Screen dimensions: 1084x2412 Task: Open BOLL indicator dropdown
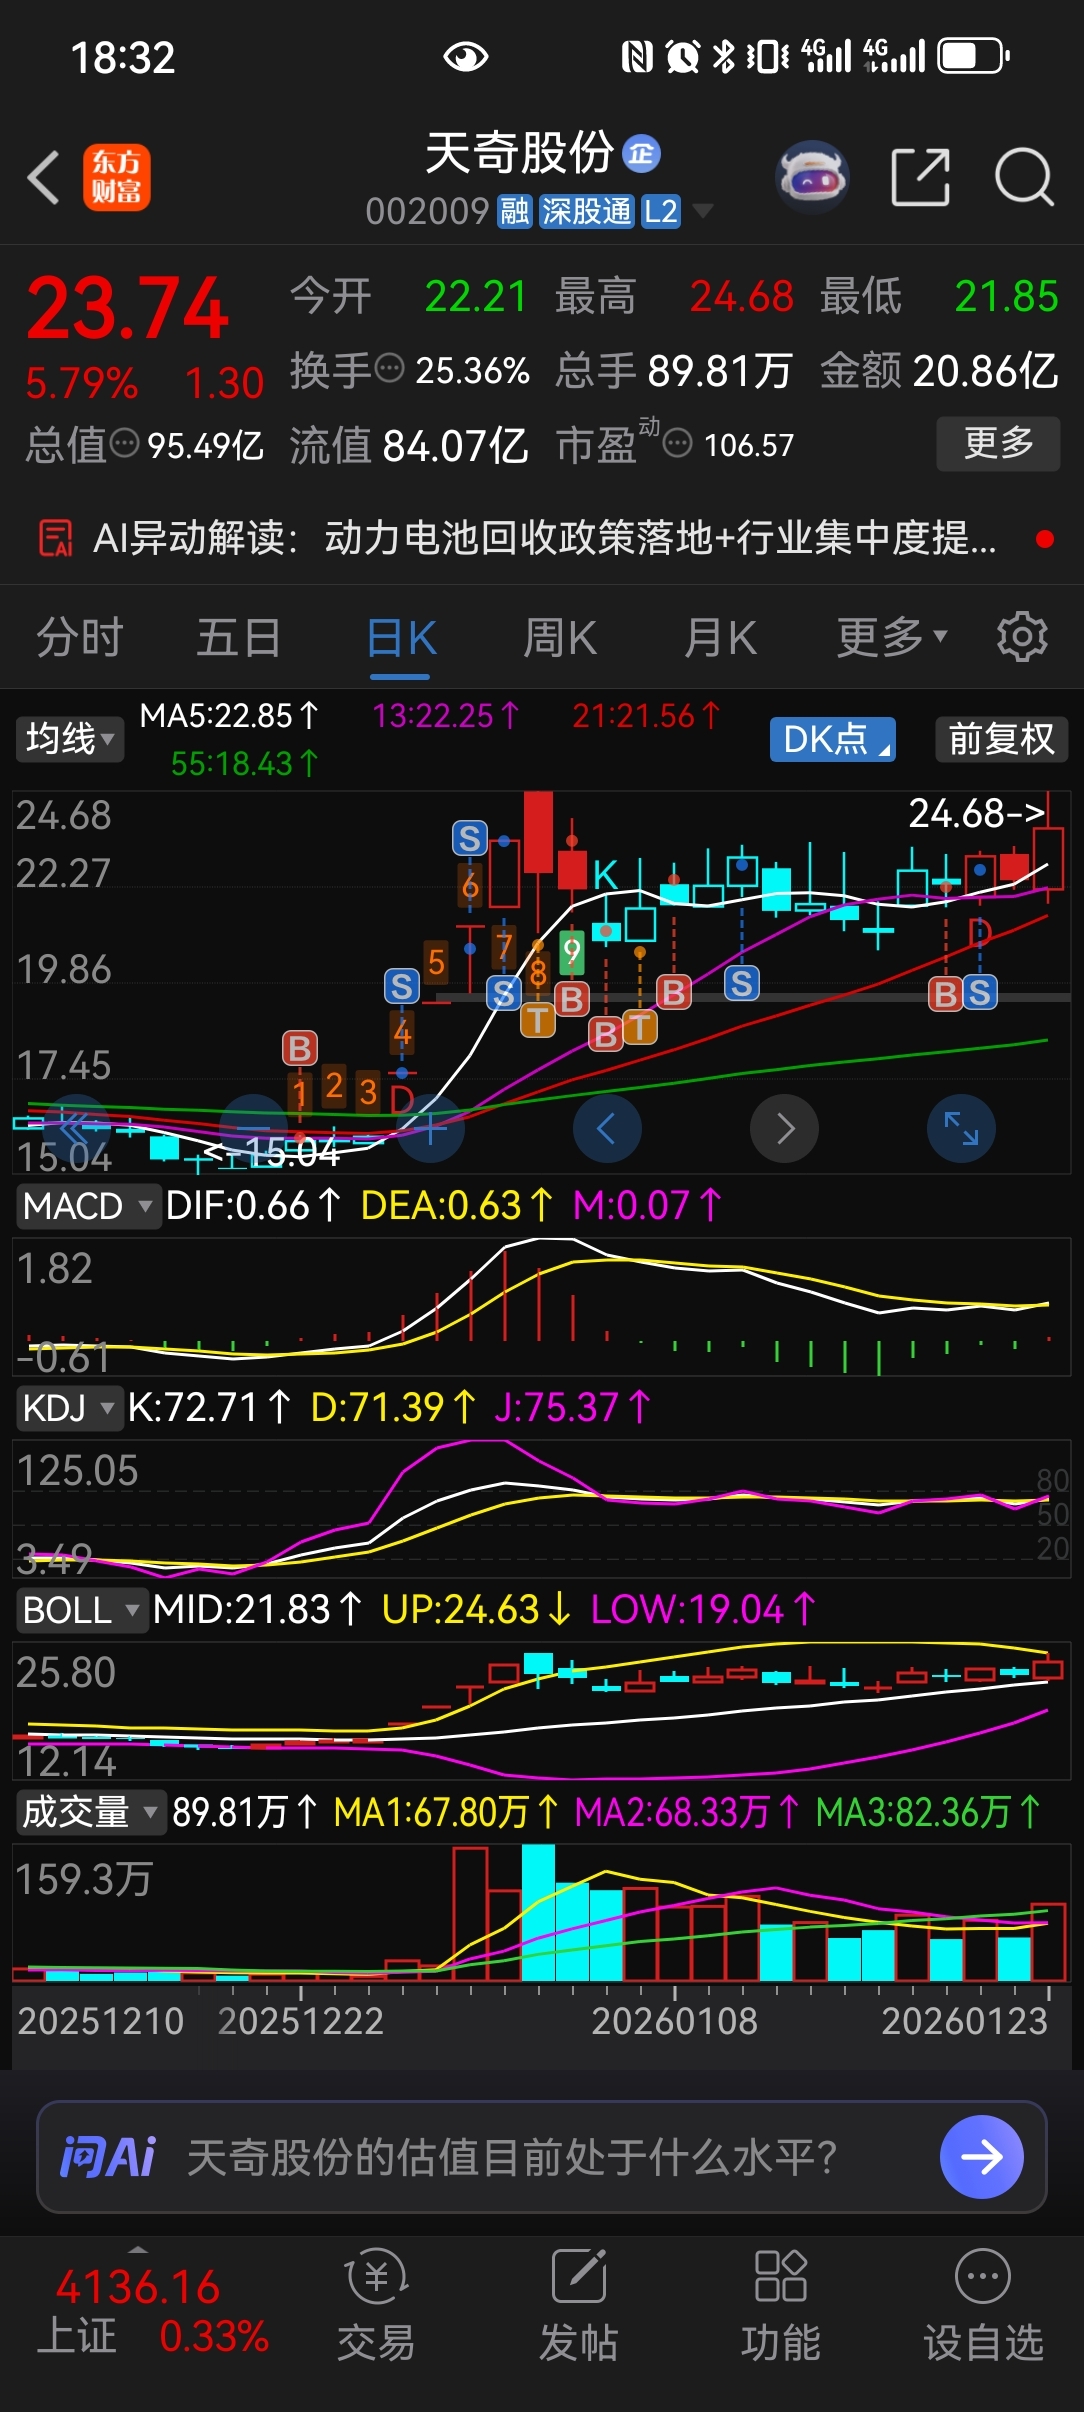click(81, 1610)
